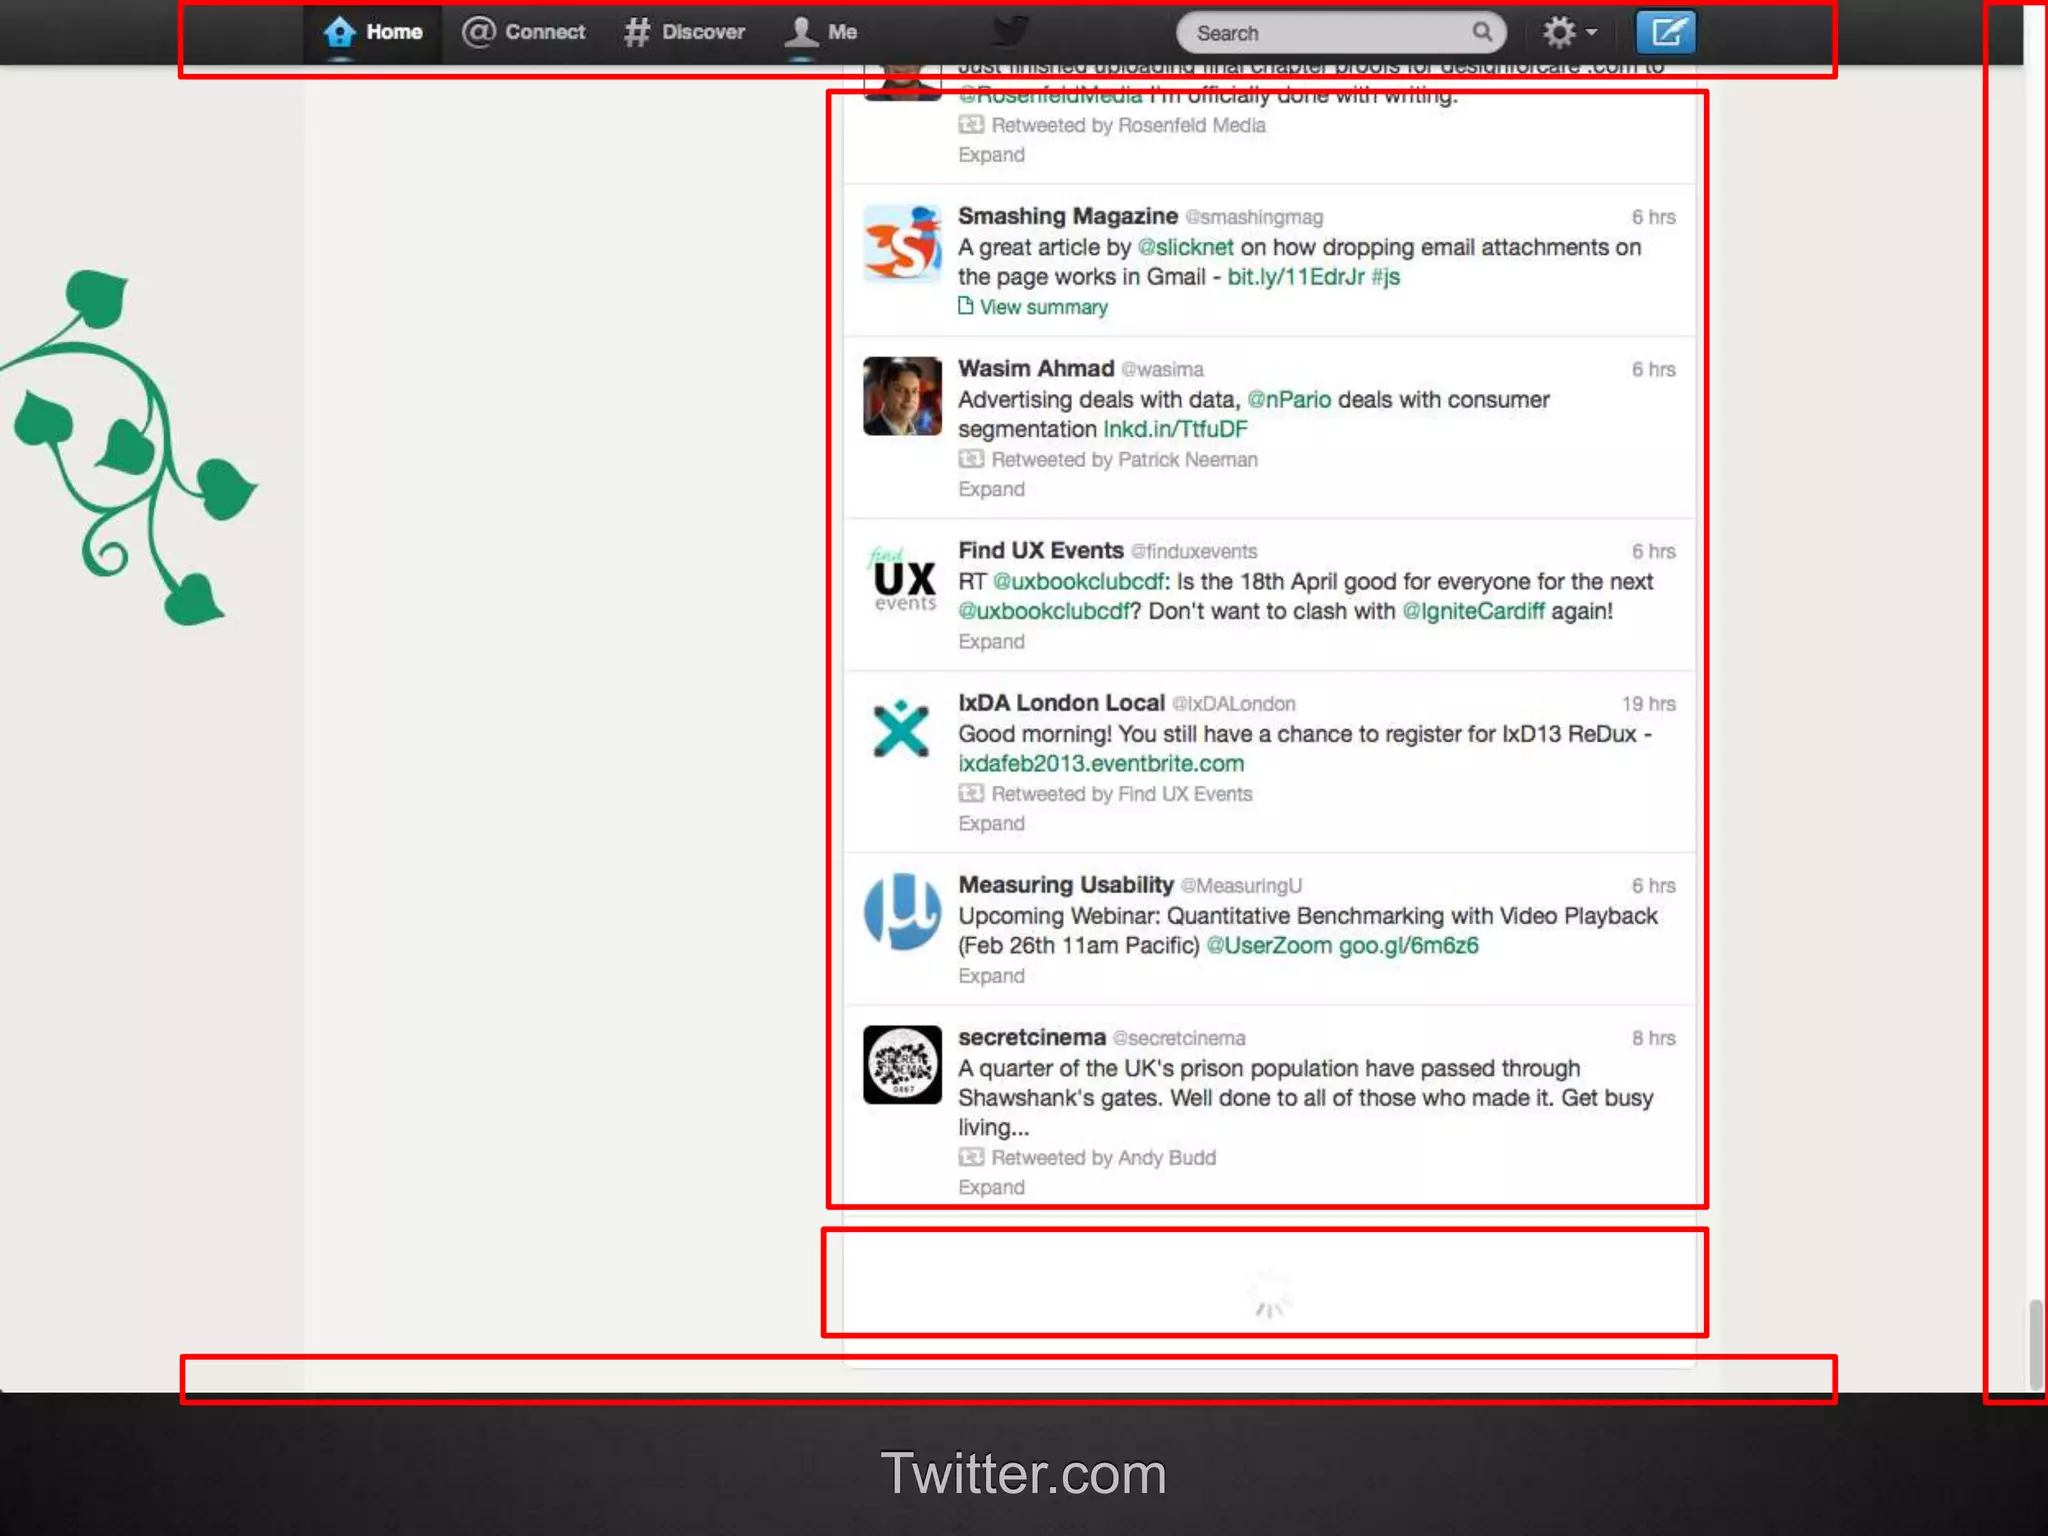Open the Measuring Usability profile name
2048x1536 pixels.
(1066, 885)
